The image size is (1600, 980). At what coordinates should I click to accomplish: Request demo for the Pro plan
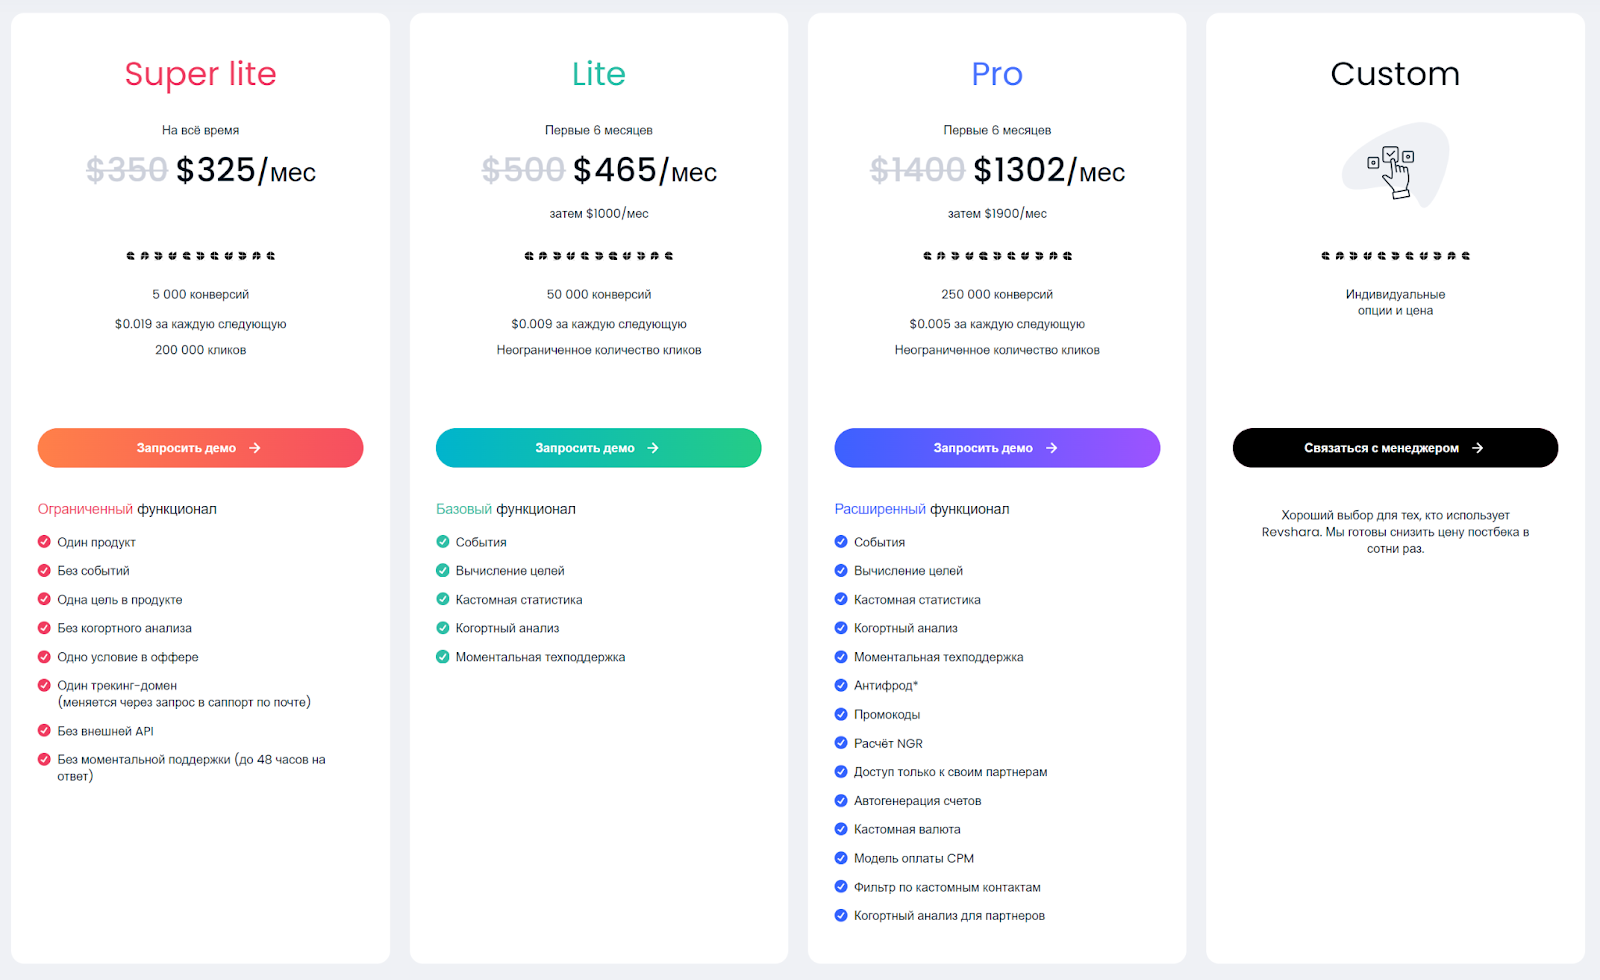[x=997, y=448]
